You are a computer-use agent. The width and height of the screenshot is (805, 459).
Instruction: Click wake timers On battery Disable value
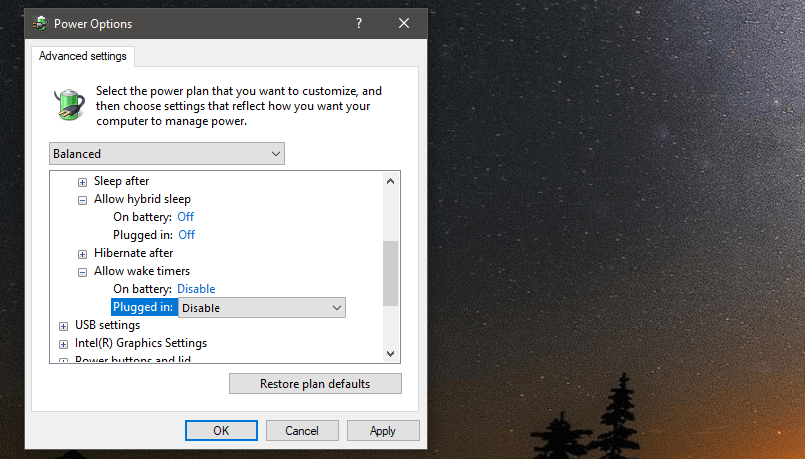pos(196,289)
